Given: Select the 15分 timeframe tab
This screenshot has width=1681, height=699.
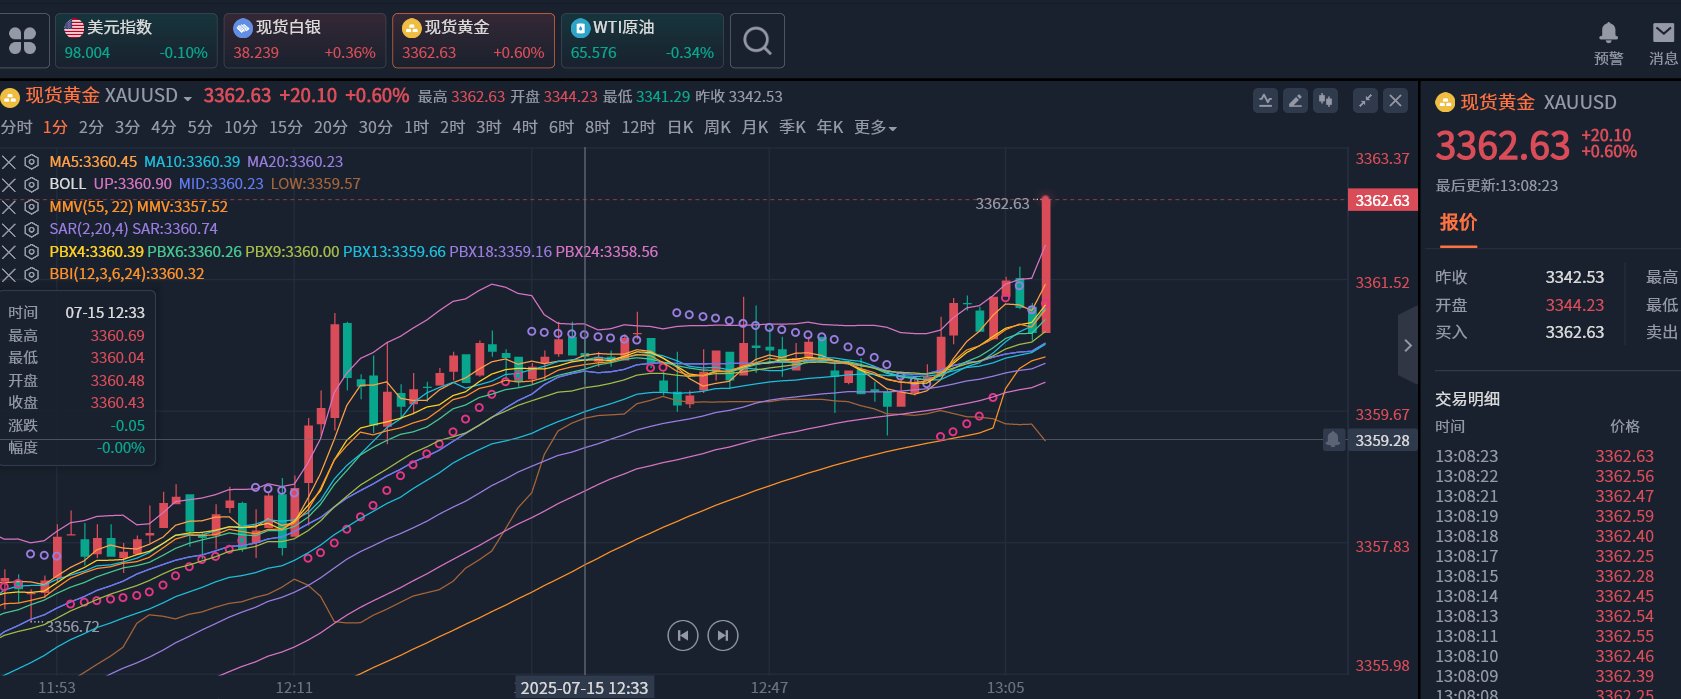Looking at the screenshot, I should 285,128.
